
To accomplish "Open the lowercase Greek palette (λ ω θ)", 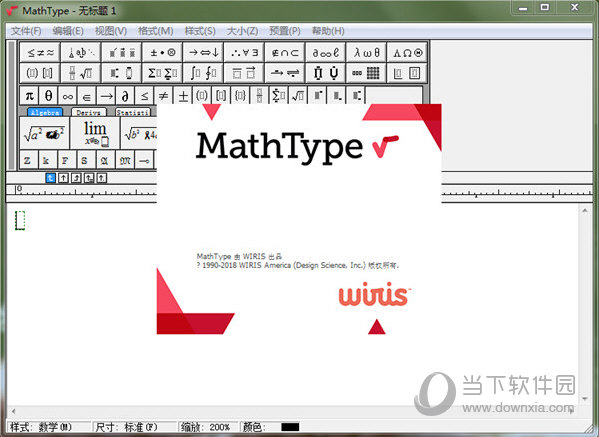I will click(367, 52).
